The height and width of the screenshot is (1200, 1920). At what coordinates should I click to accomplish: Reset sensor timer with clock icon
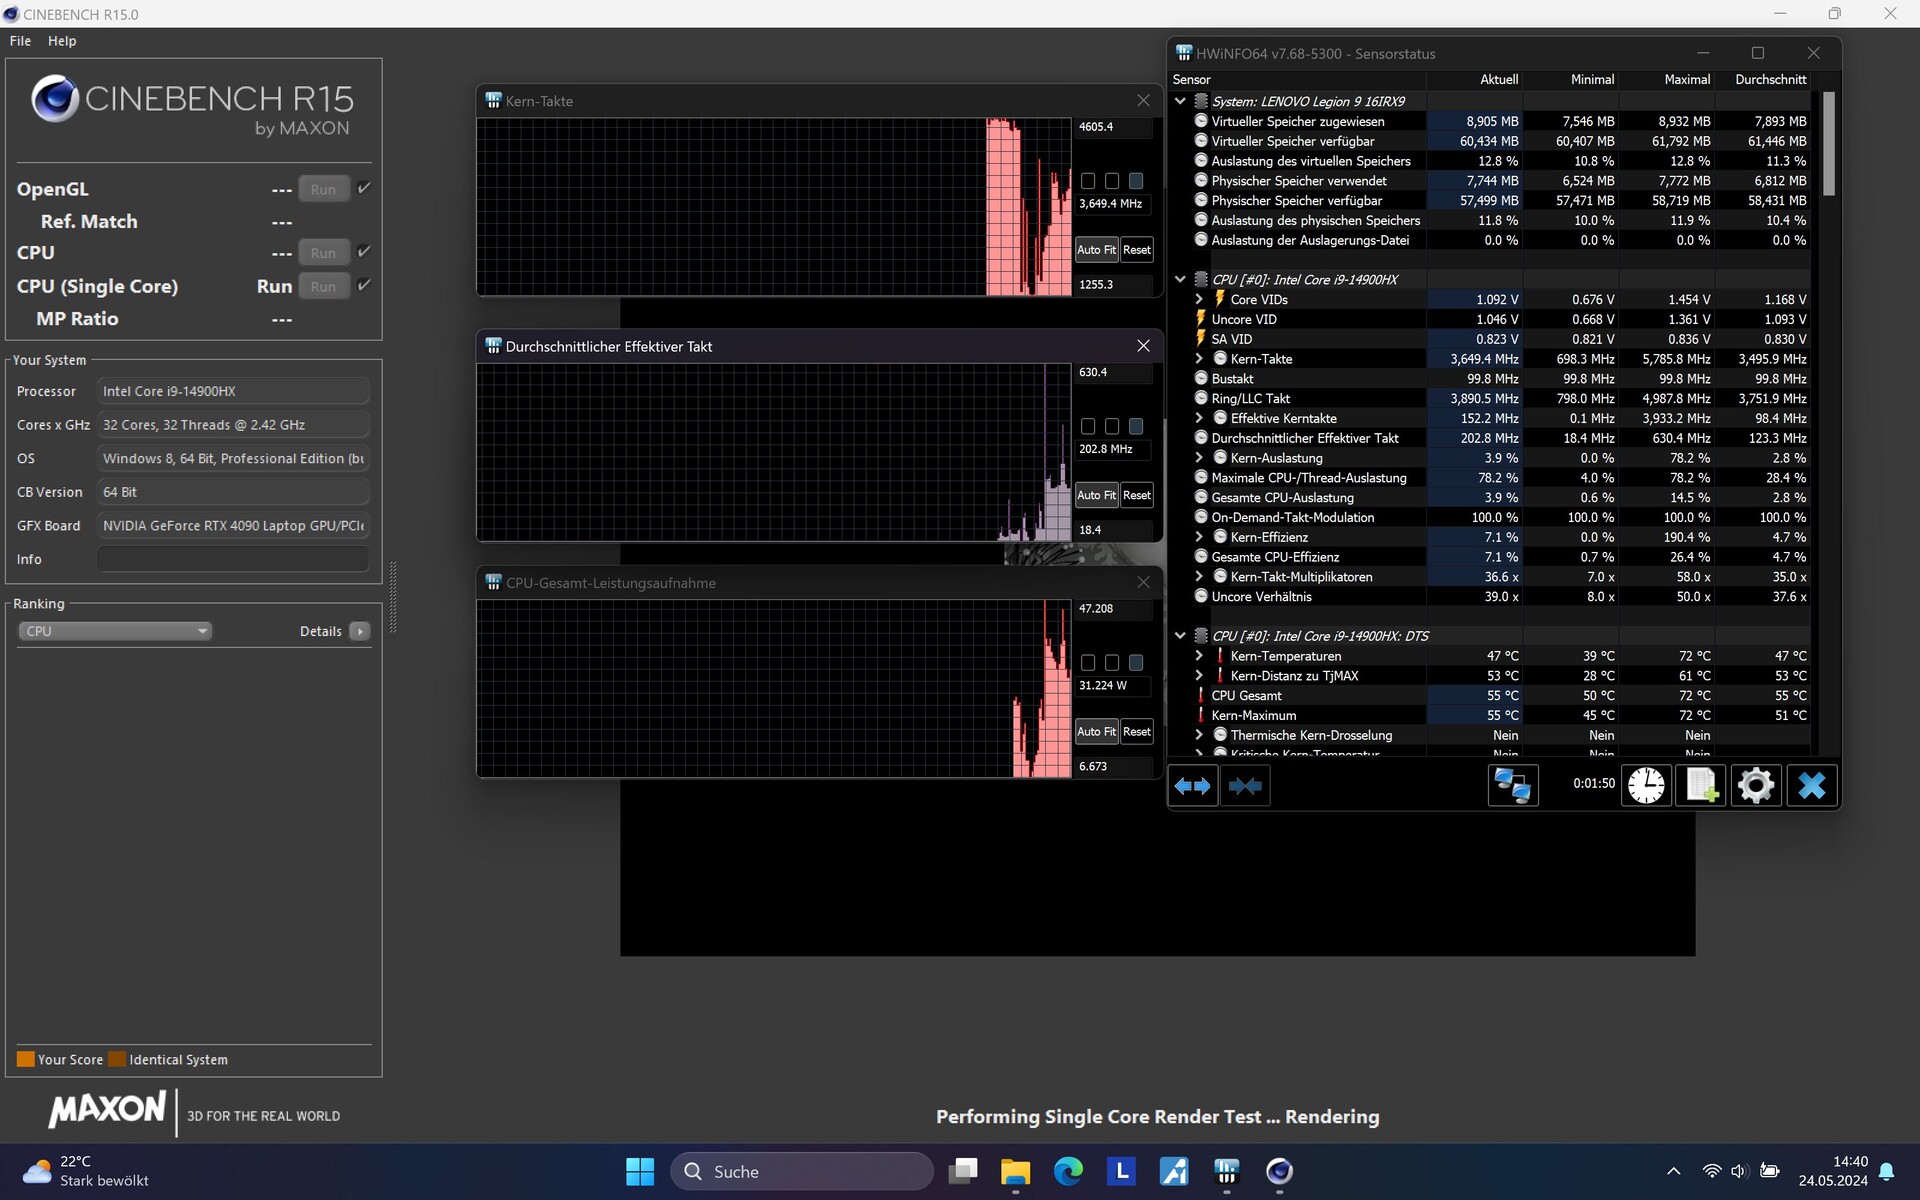coord(1646,786)
